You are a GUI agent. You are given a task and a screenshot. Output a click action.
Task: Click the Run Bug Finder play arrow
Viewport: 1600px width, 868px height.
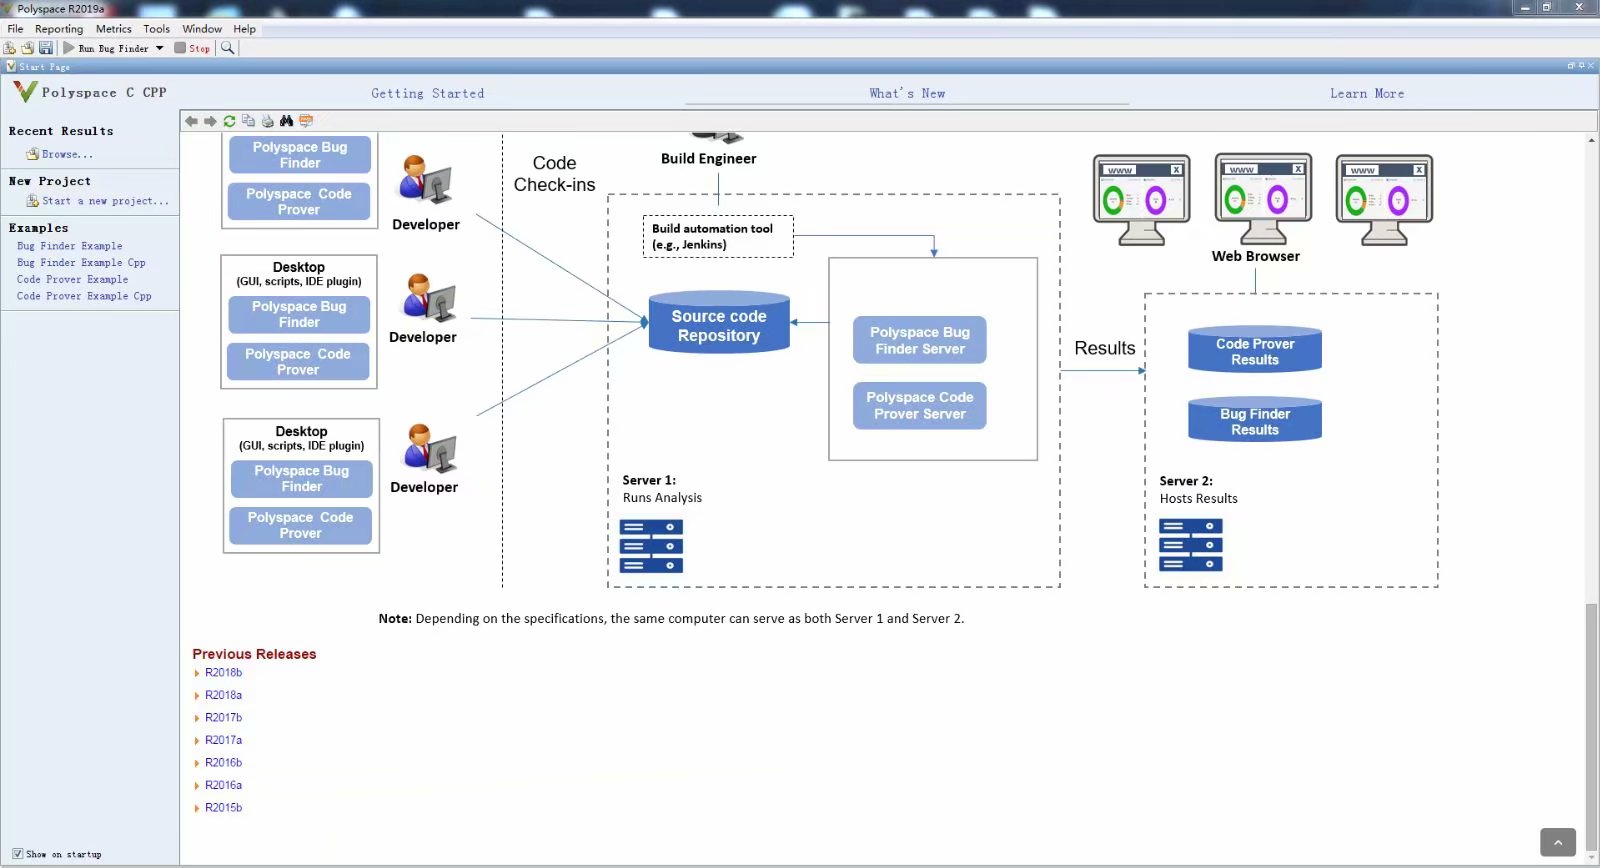(x=69, y=48)
